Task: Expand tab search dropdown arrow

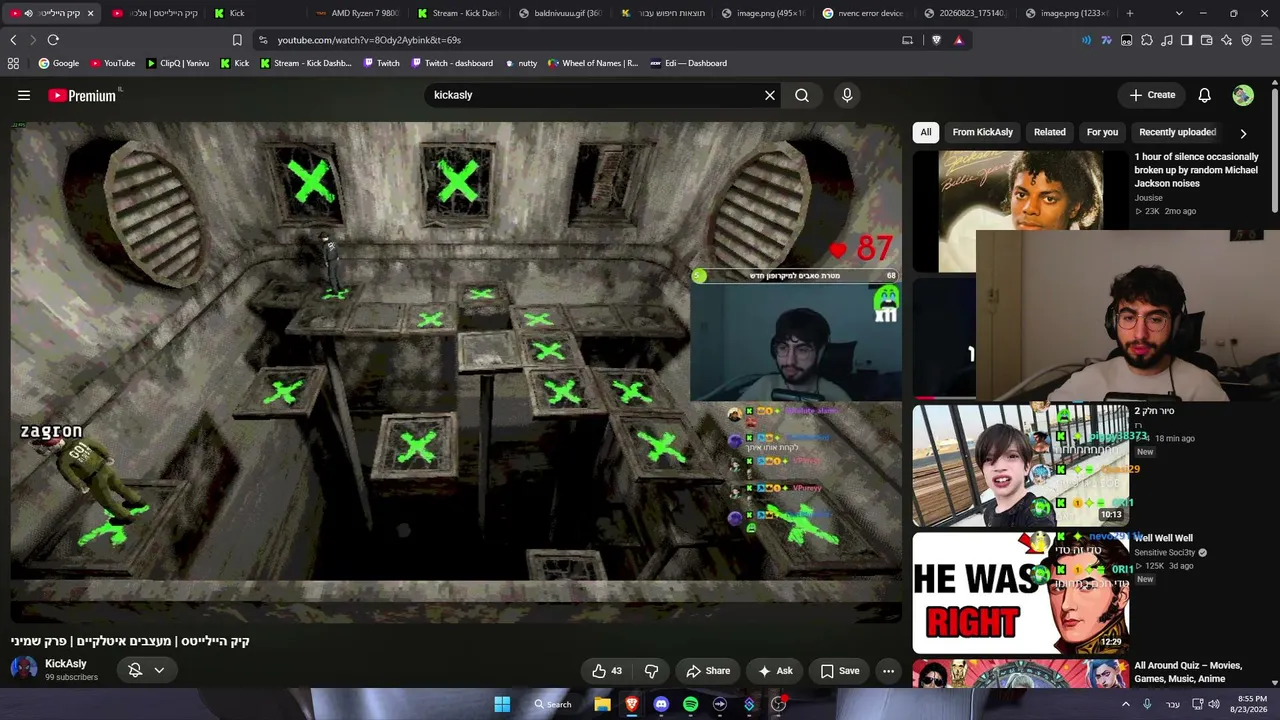Action: coord(1179,13)
